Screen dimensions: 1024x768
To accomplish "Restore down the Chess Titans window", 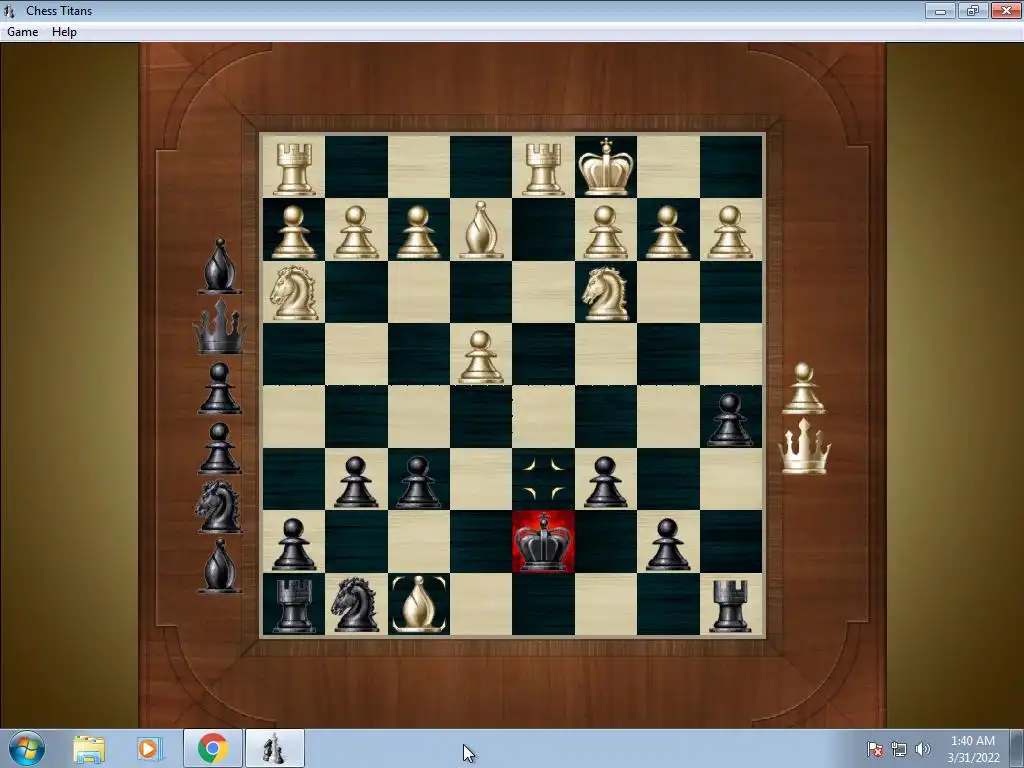I will (x=973, y=10).
